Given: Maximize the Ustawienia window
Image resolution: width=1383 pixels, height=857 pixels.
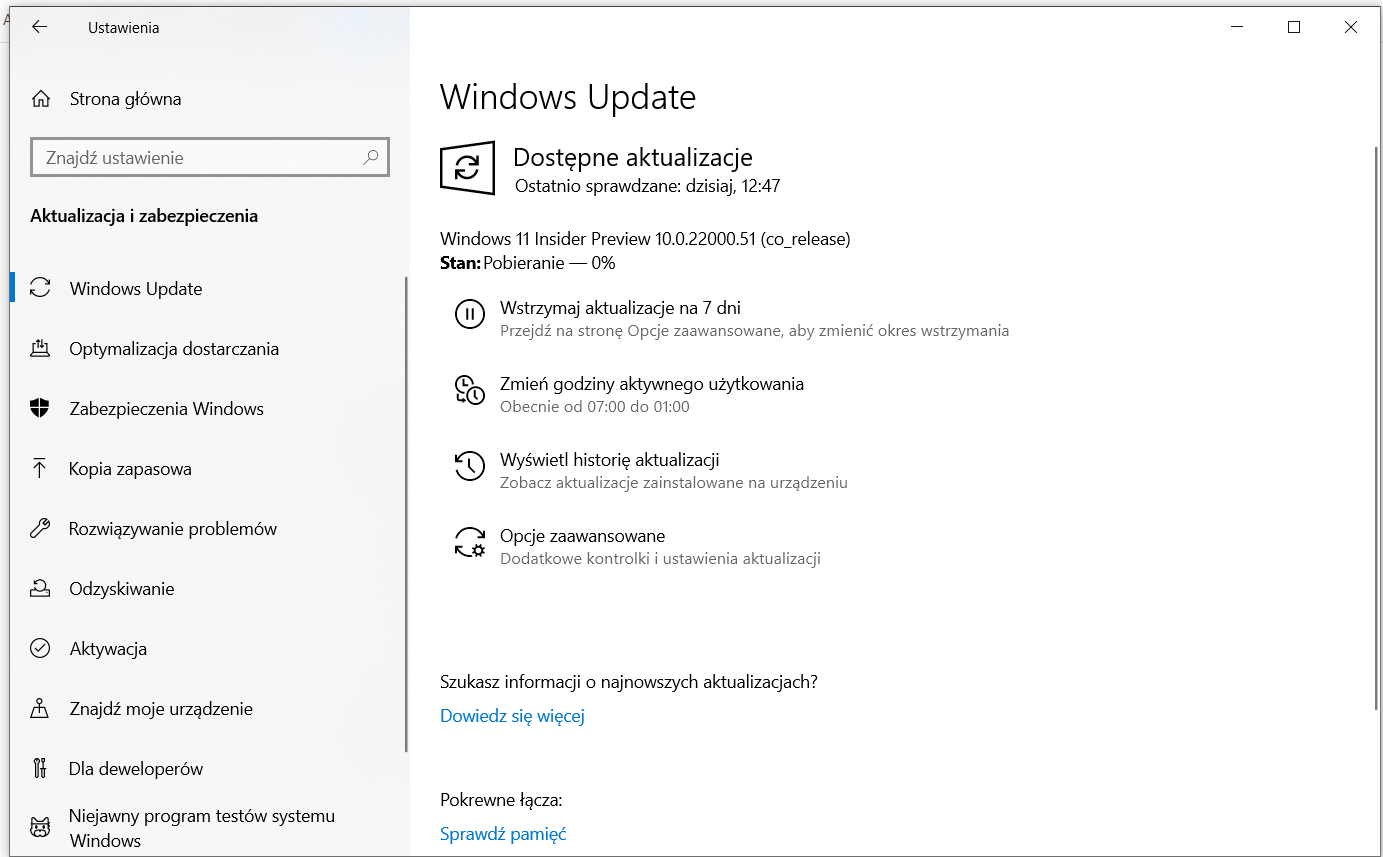Looking at the screenshot, I should [1294, 28].
